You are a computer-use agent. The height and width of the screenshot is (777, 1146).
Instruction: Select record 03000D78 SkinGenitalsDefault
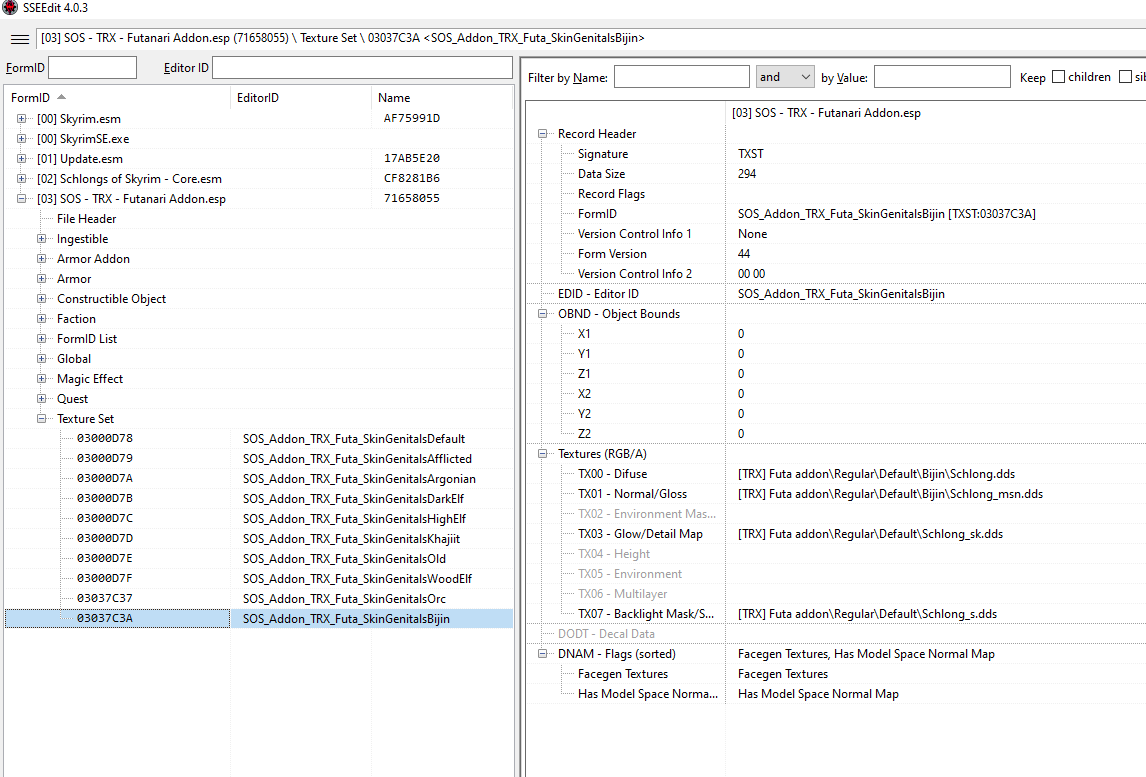[x=259, y=439]
